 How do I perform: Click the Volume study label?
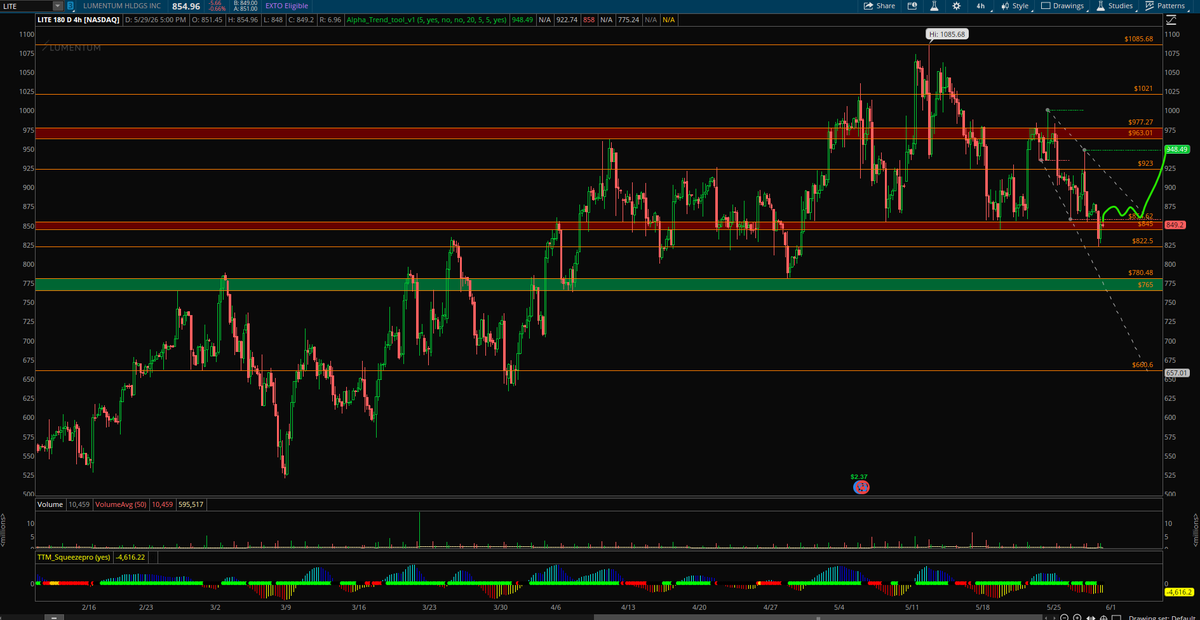click(50, 505)
